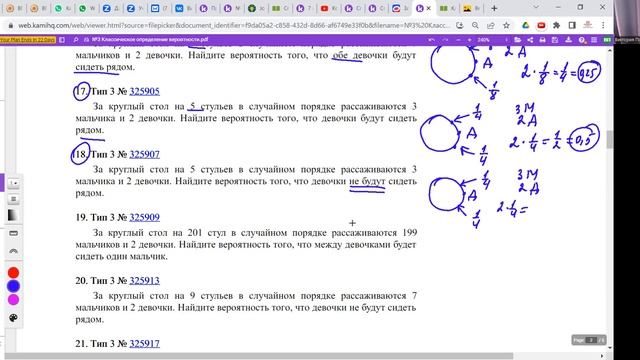Click the PDF document file name
This screenshot has height=360, width=640.
click(150, 40)
